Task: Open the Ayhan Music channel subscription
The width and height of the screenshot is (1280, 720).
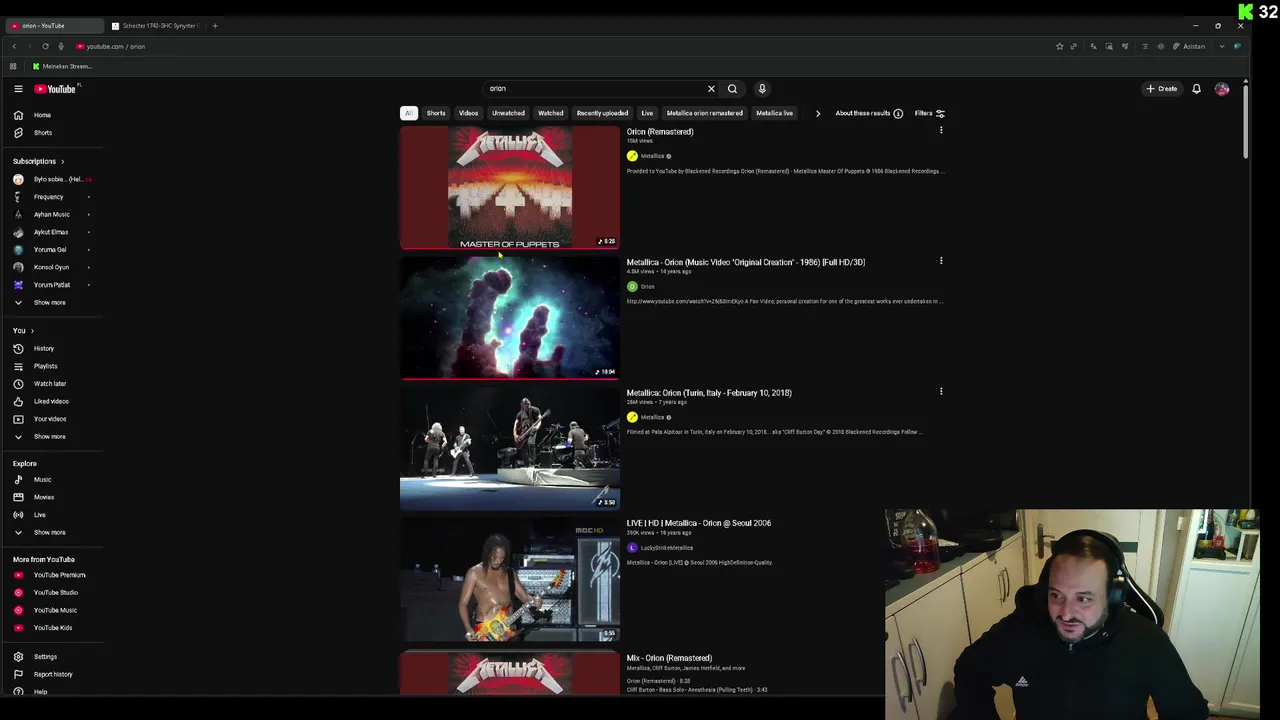Action: [52, 214]
